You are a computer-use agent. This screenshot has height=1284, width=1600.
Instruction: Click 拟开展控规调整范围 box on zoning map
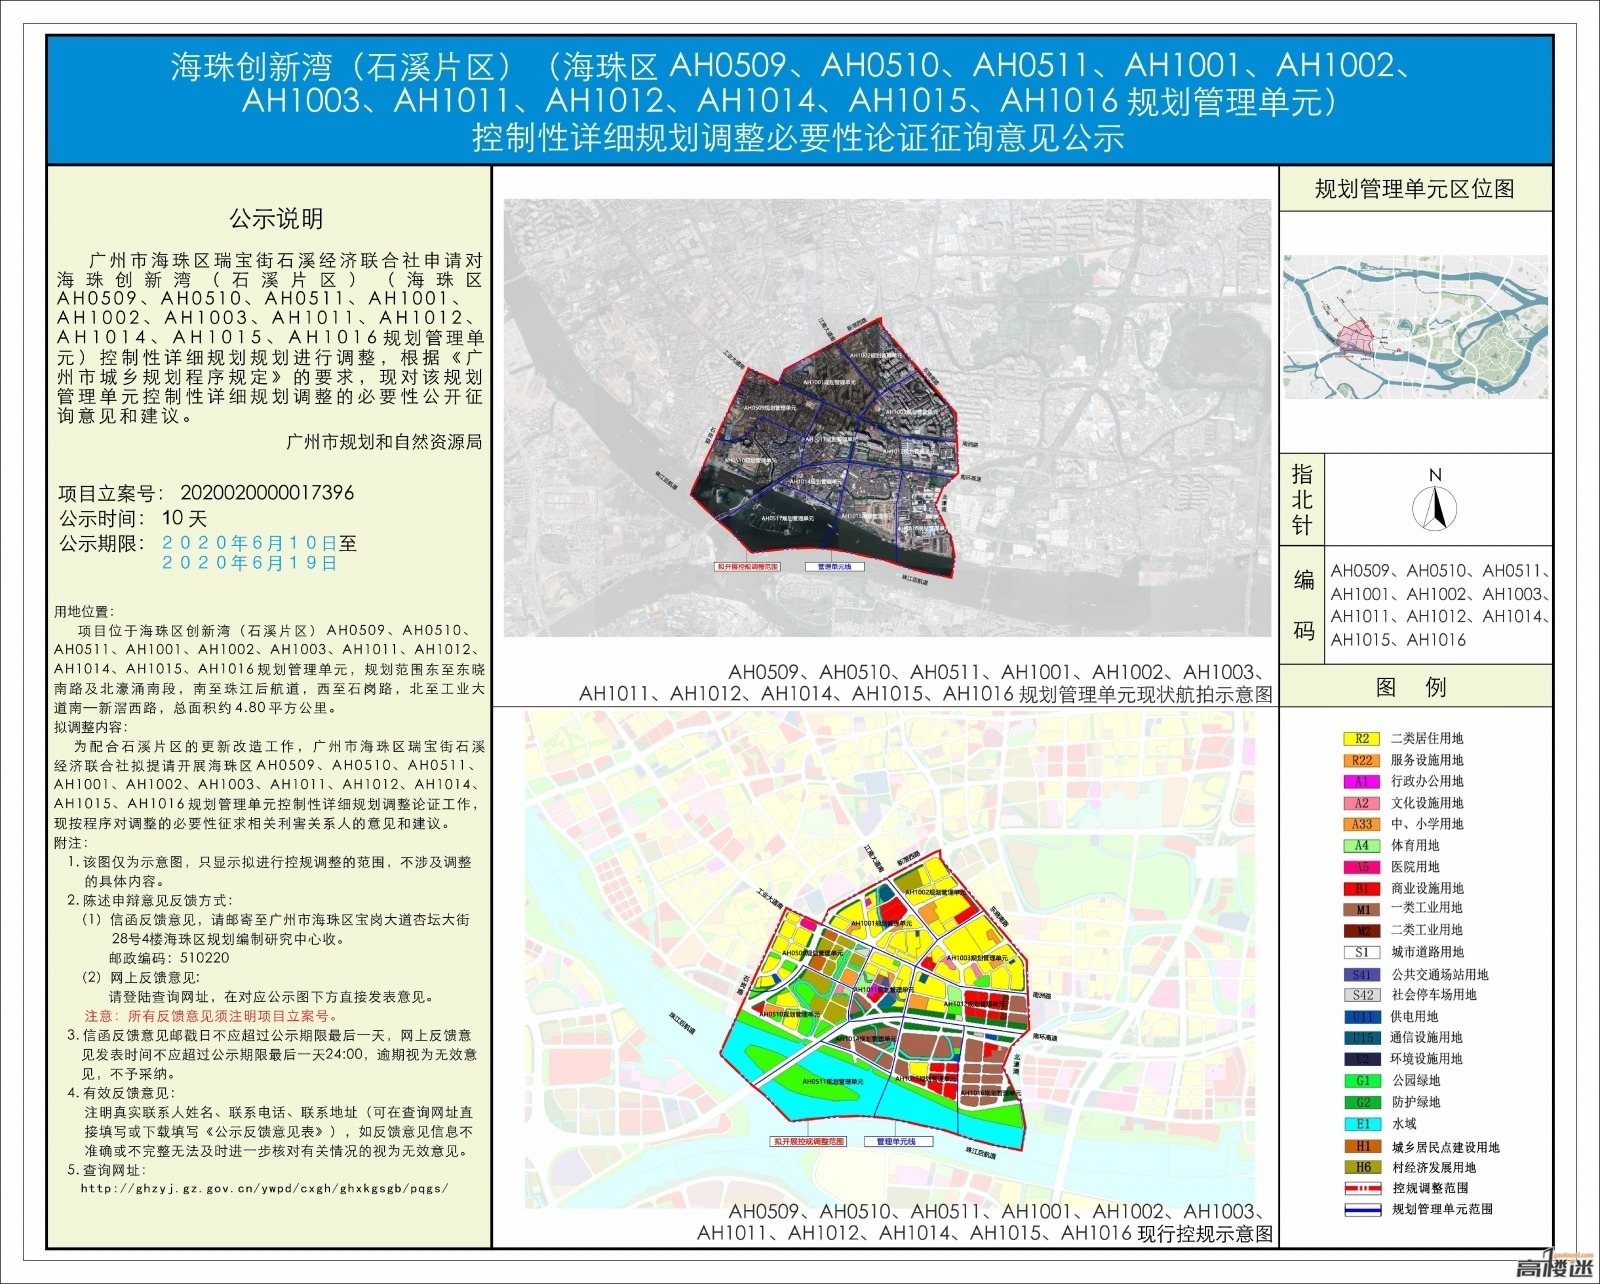pos(809,1141)
